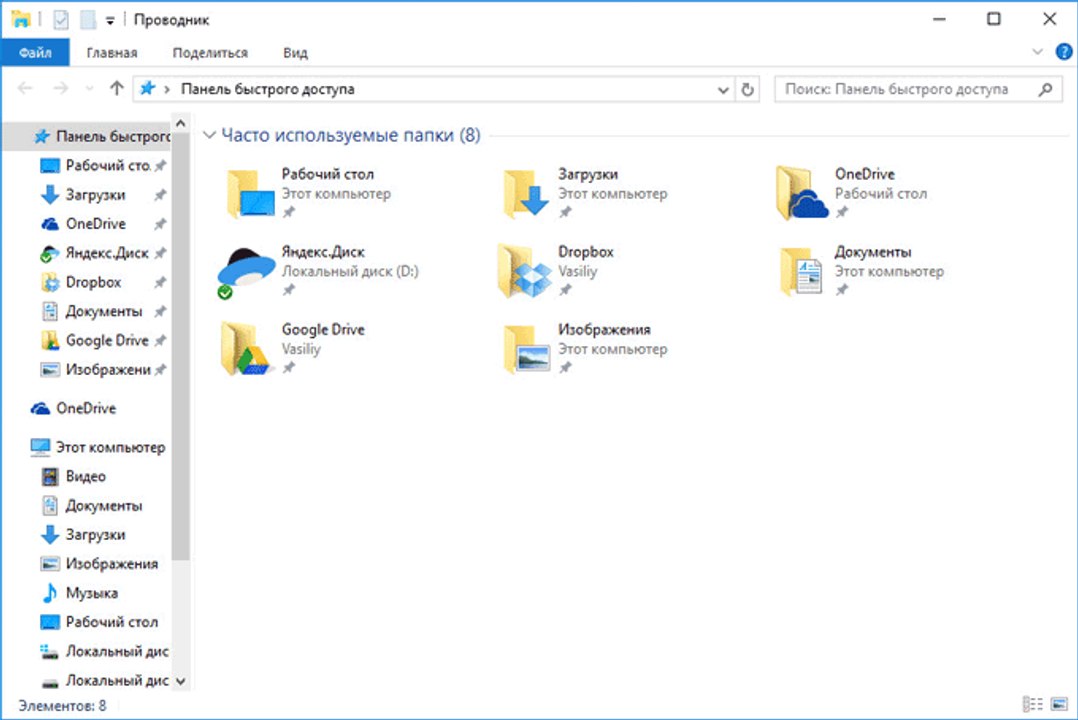The height and width of the screenshot is (720, 1078).
Task: Click the Локальный диск (D:) location text
Action: (350, 271)
